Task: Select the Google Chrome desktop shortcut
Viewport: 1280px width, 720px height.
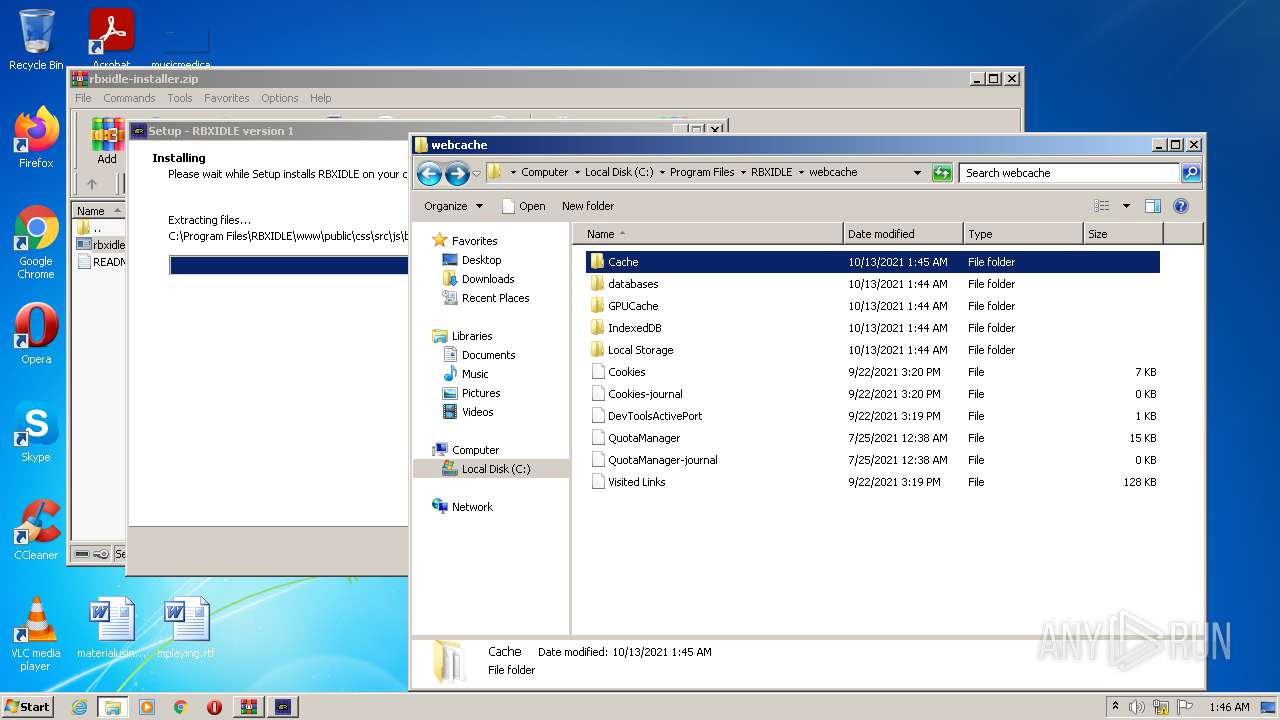Action: click(x=36, y=243)
